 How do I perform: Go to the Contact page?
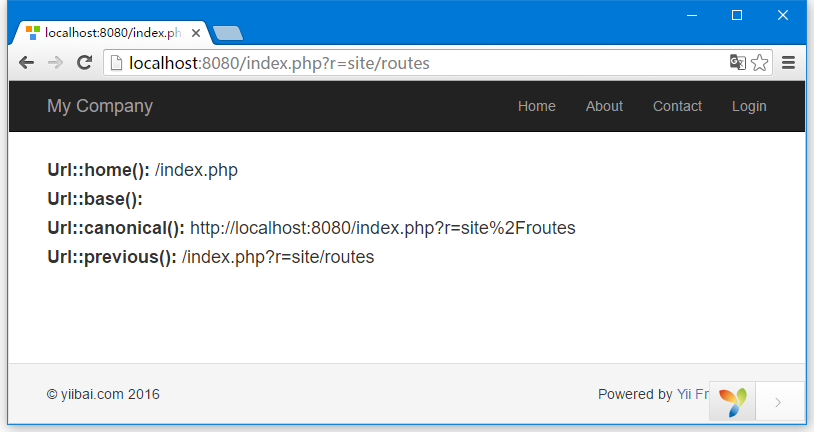pos(677,106)
